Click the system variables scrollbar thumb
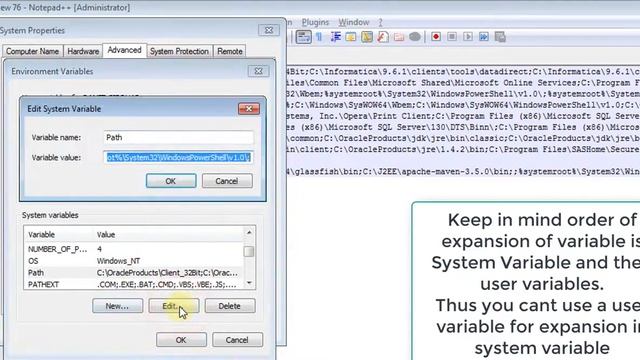This screenshot has height=360, width=640. pos(249,251)
